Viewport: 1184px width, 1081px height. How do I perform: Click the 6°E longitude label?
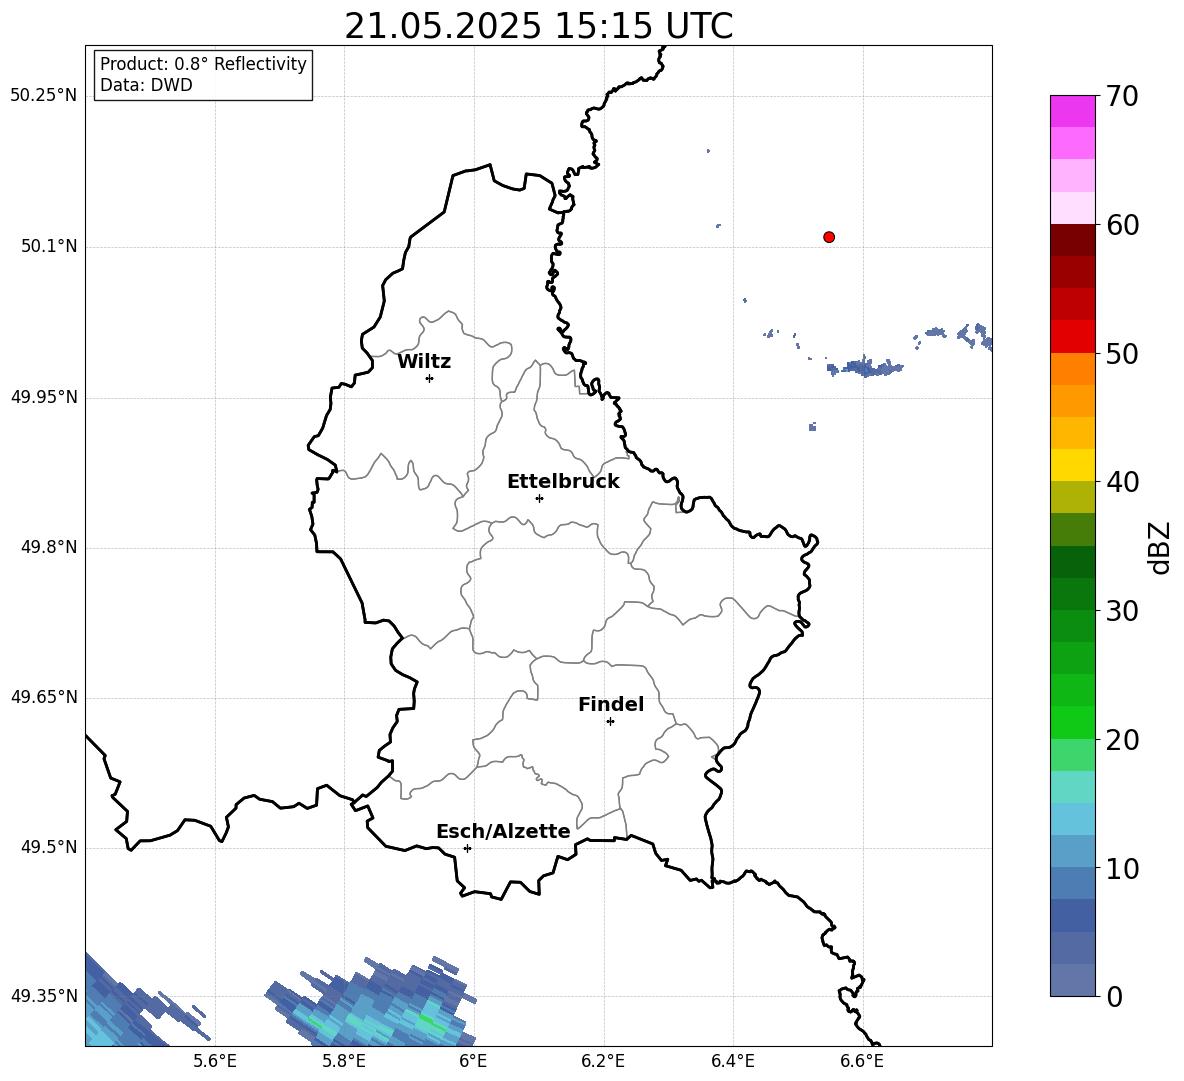(473, 1061)
